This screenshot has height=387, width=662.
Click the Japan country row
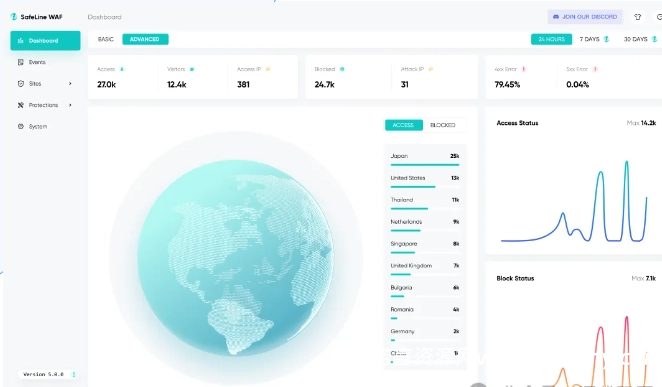(425, 160)
